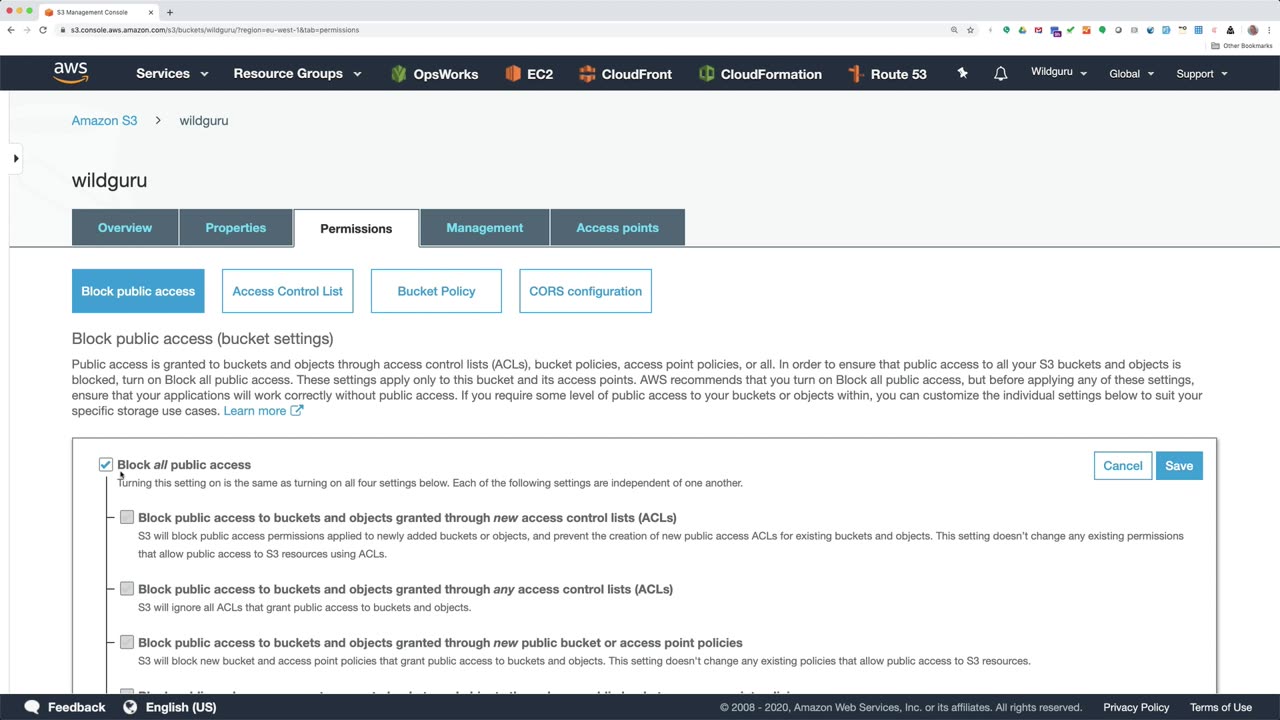Click the wildguru breadcrumb text
Viewport: 1280px width, 720px height.
(204, 120)
